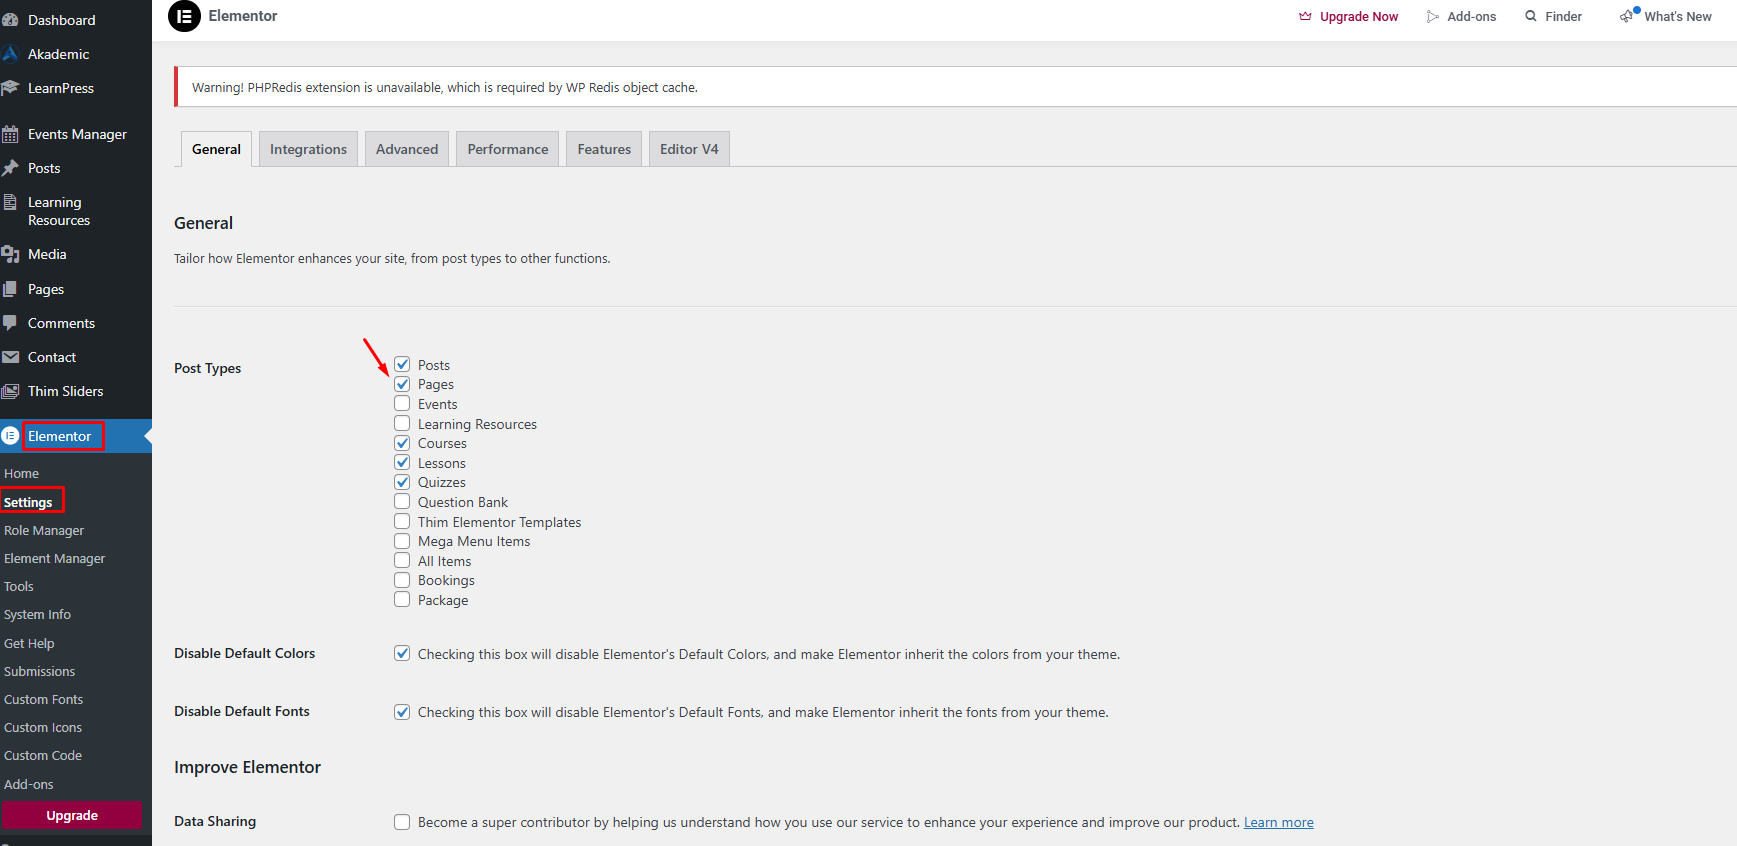Click the Events Manager calendar icon

[10, 134]
